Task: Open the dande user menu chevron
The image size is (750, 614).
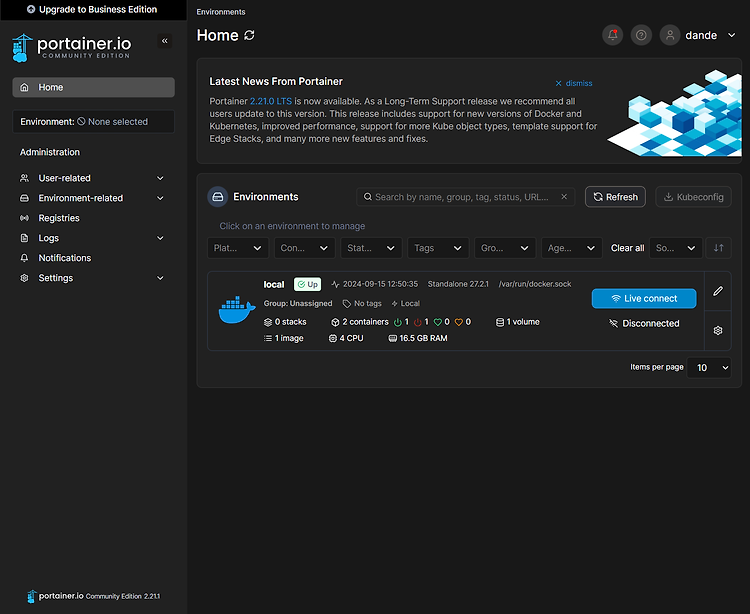Action: 731,35
